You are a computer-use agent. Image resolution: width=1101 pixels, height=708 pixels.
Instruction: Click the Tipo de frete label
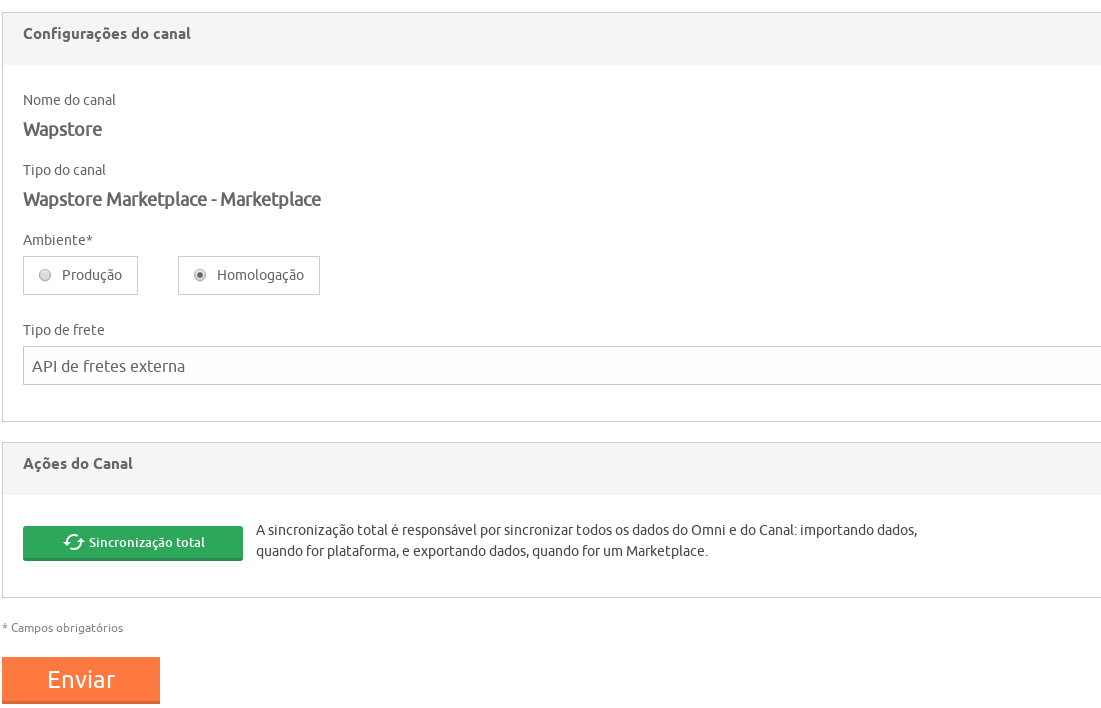tap(64, 330)
